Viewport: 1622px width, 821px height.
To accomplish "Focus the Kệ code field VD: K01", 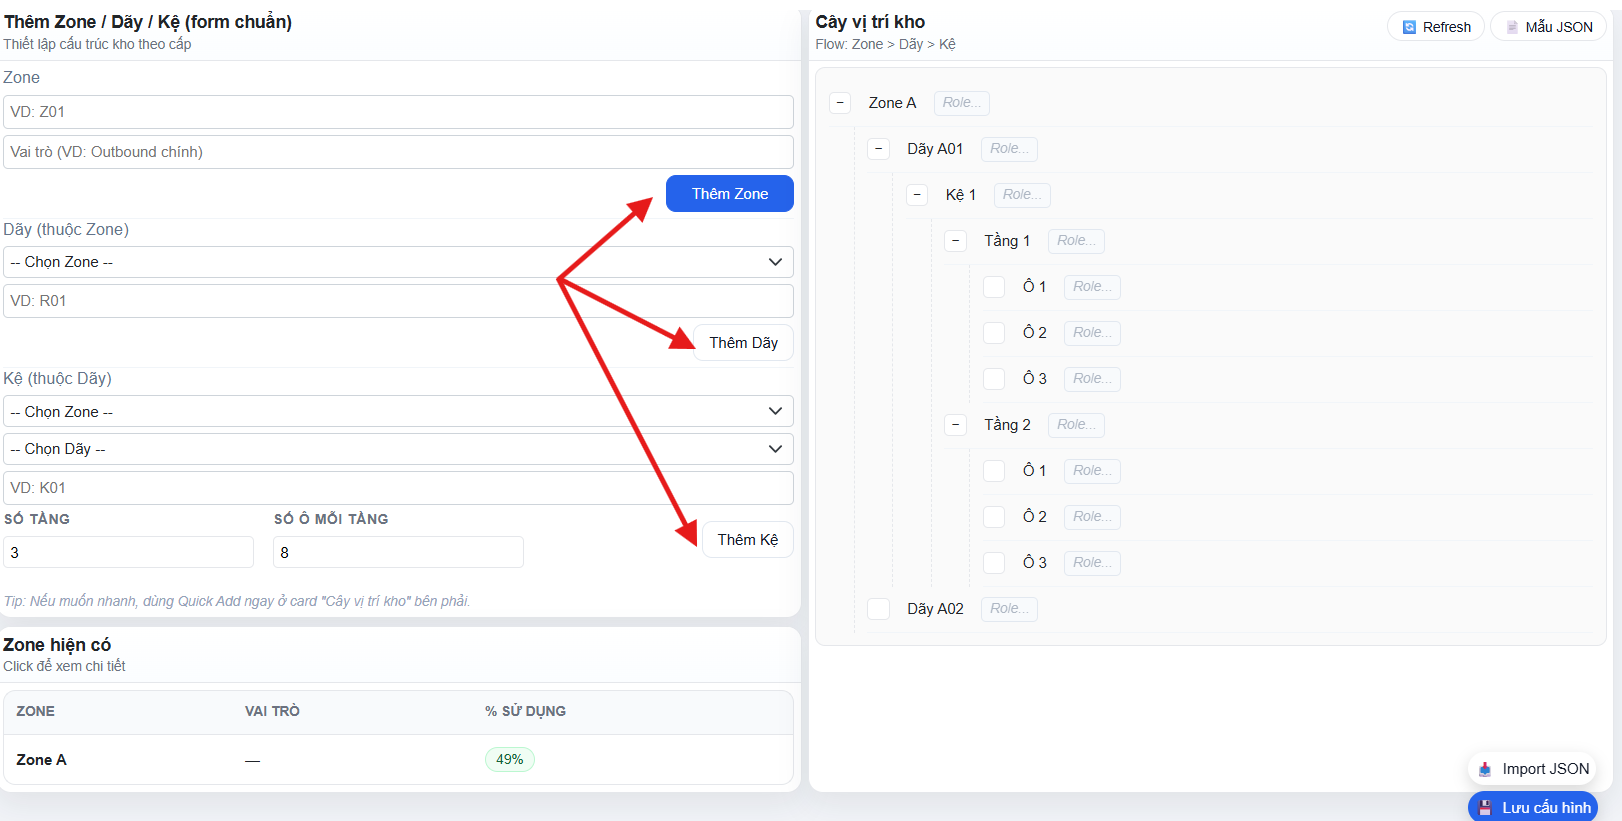I will [x=398, y=488].
